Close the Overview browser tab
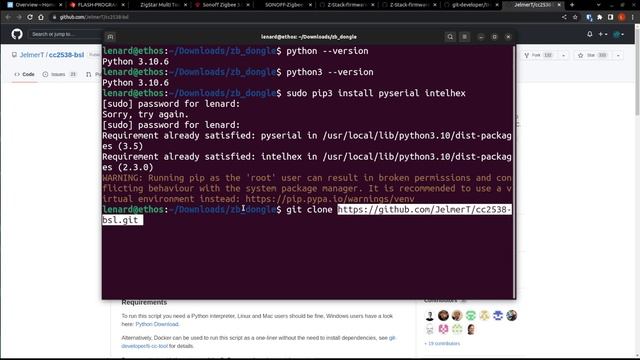Screen dimensions: 640x360 pos(60,5)
